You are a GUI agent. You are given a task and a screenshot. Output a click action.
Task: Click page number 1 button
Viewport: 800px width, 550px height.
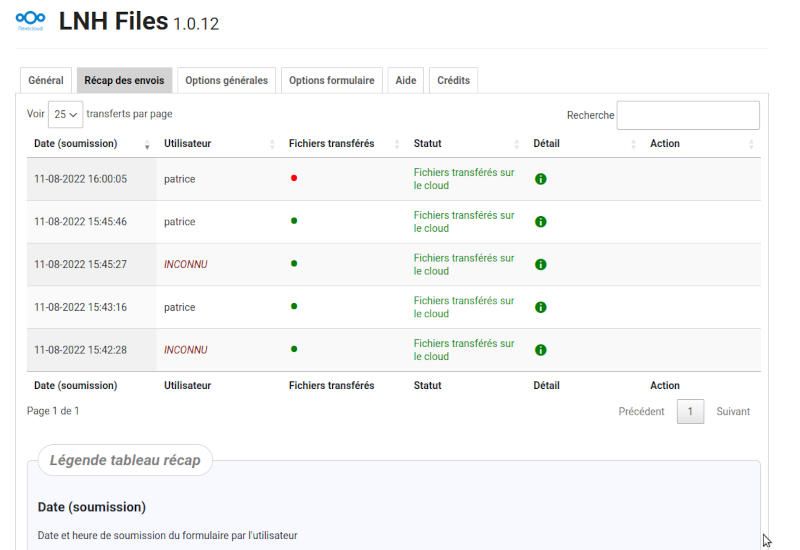point(690,412)
